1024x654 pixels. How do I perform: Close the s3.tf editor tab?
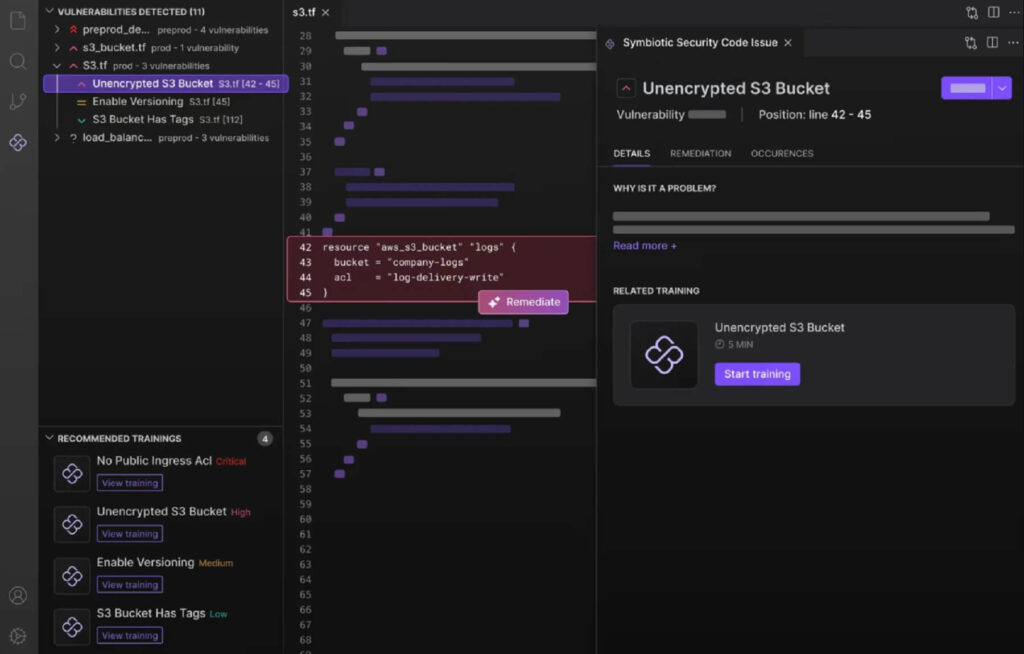[x=325, y=12]
